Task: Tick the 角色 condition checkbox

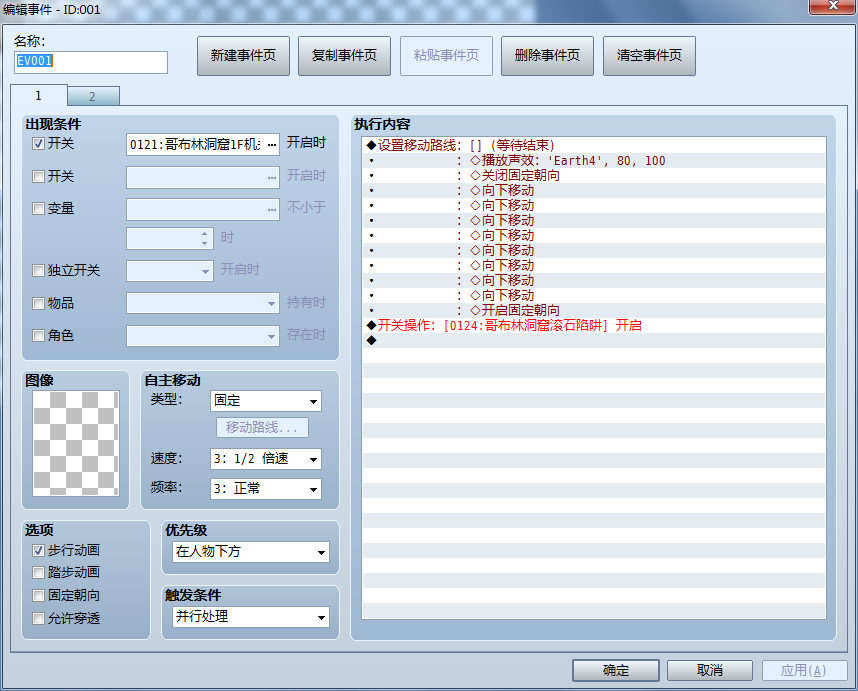Action: [x=38, y=335]
